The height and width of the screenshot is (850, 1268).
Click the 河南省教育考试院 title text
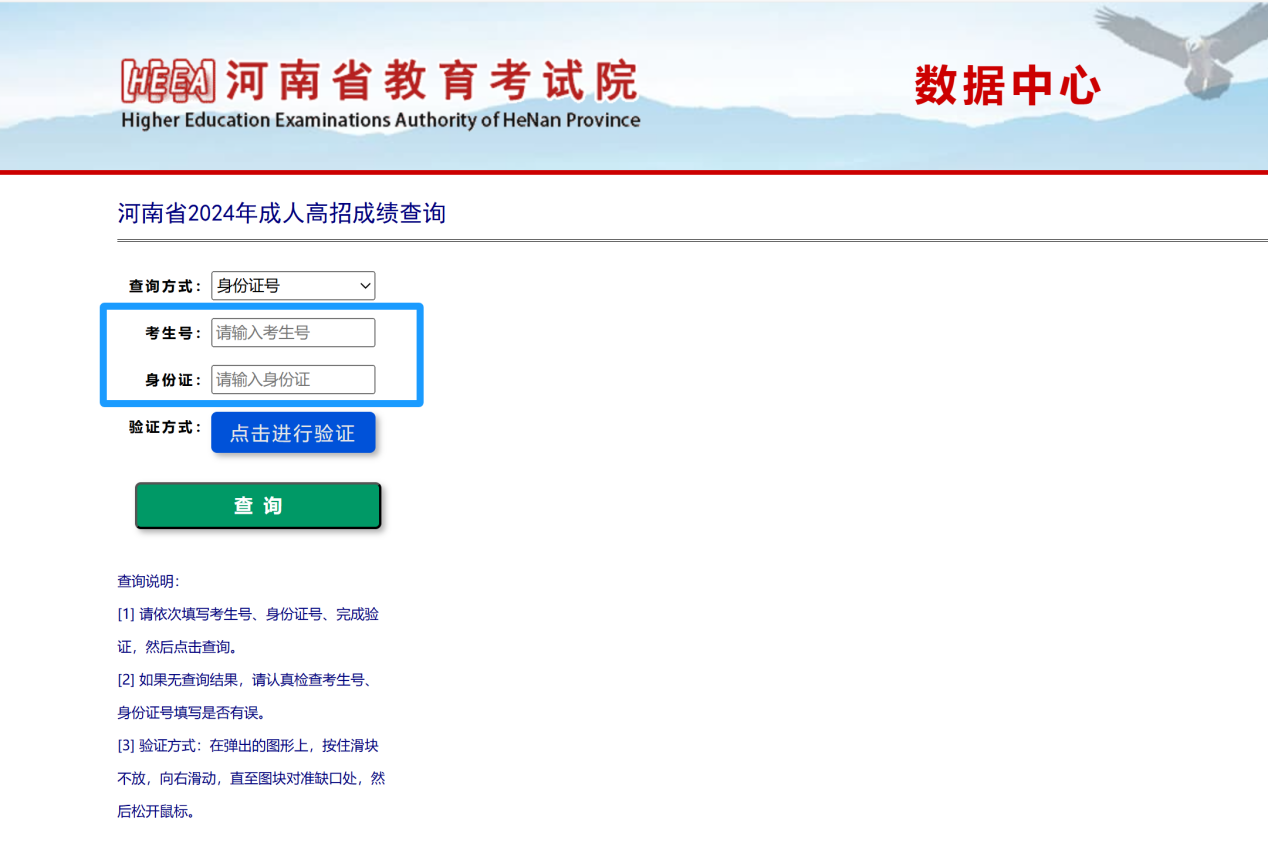[431, 80]
